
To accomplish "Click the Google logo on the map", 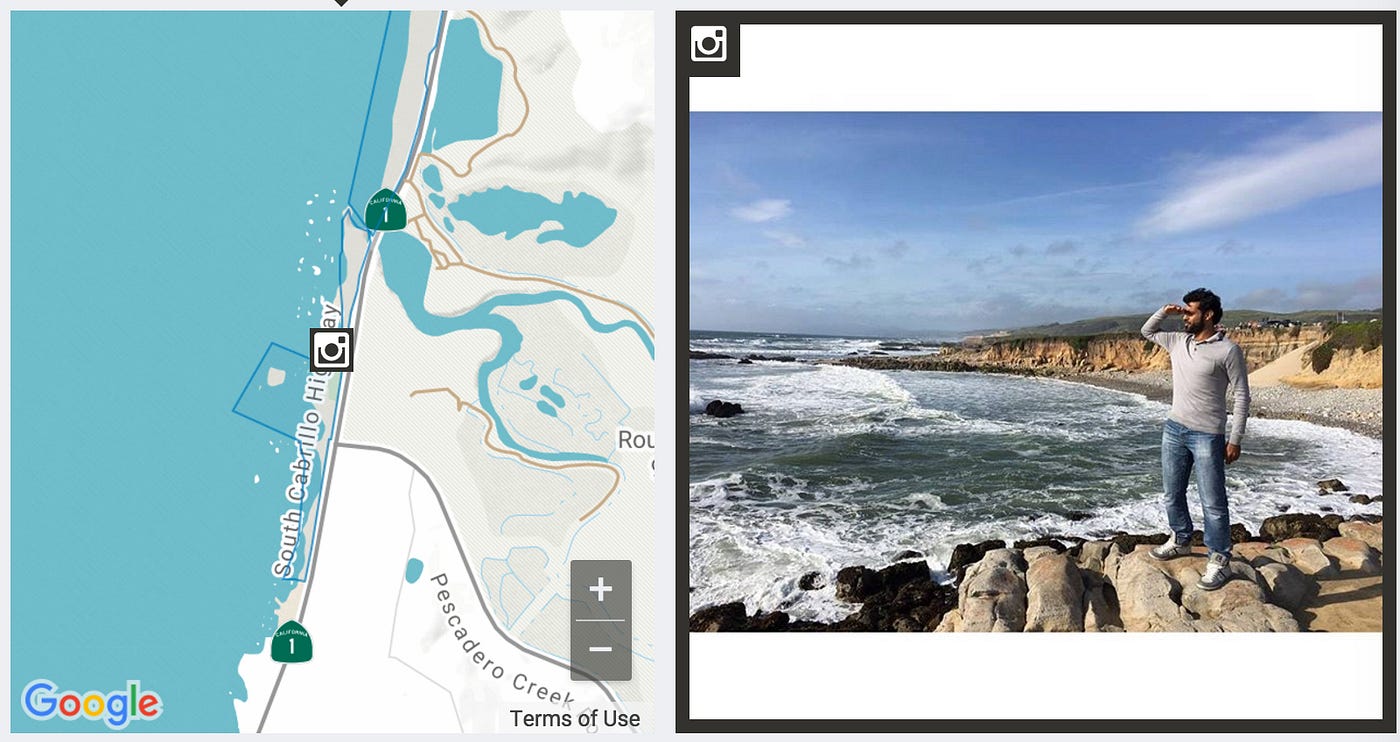I will point(91,703).
